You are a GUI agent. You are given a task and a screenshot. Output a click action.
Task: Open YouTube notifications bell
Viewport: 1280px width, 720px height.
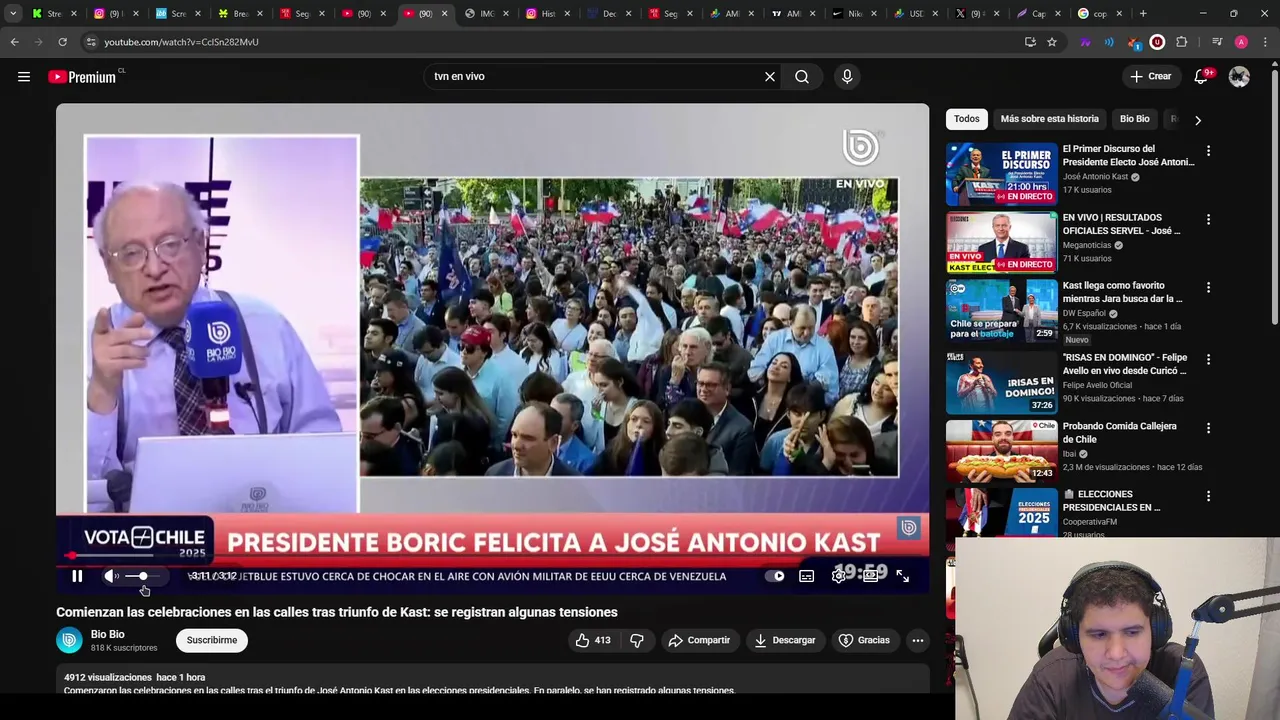pos(1202,76)
